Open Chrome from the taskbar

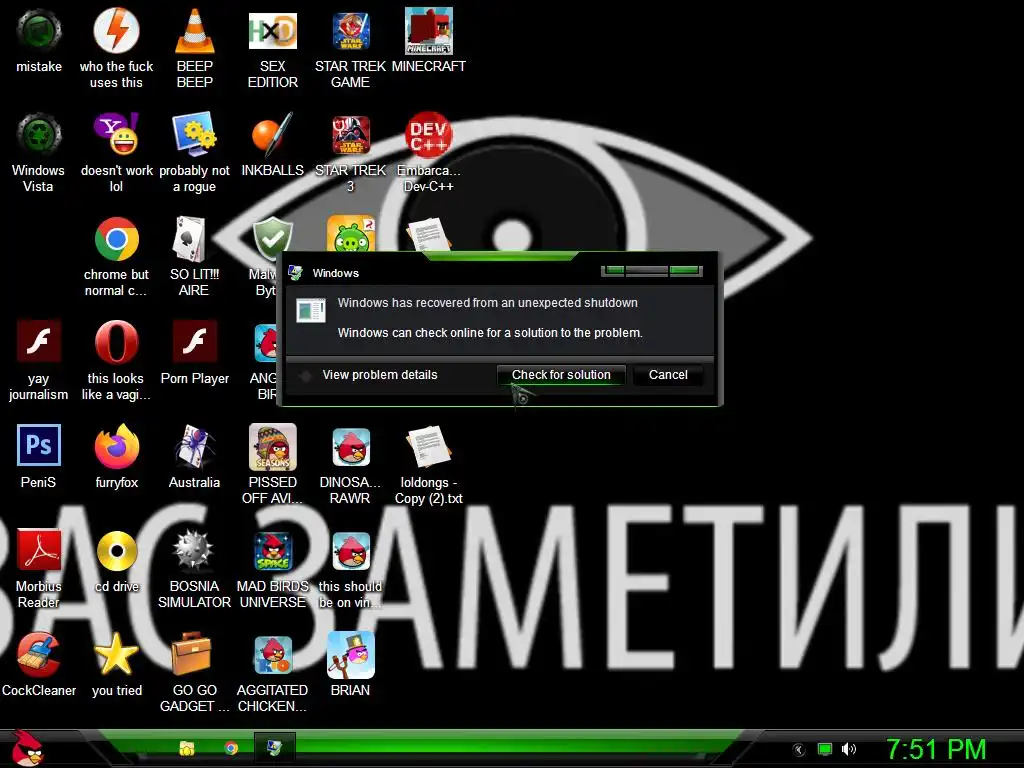click(x=231, y=748)
